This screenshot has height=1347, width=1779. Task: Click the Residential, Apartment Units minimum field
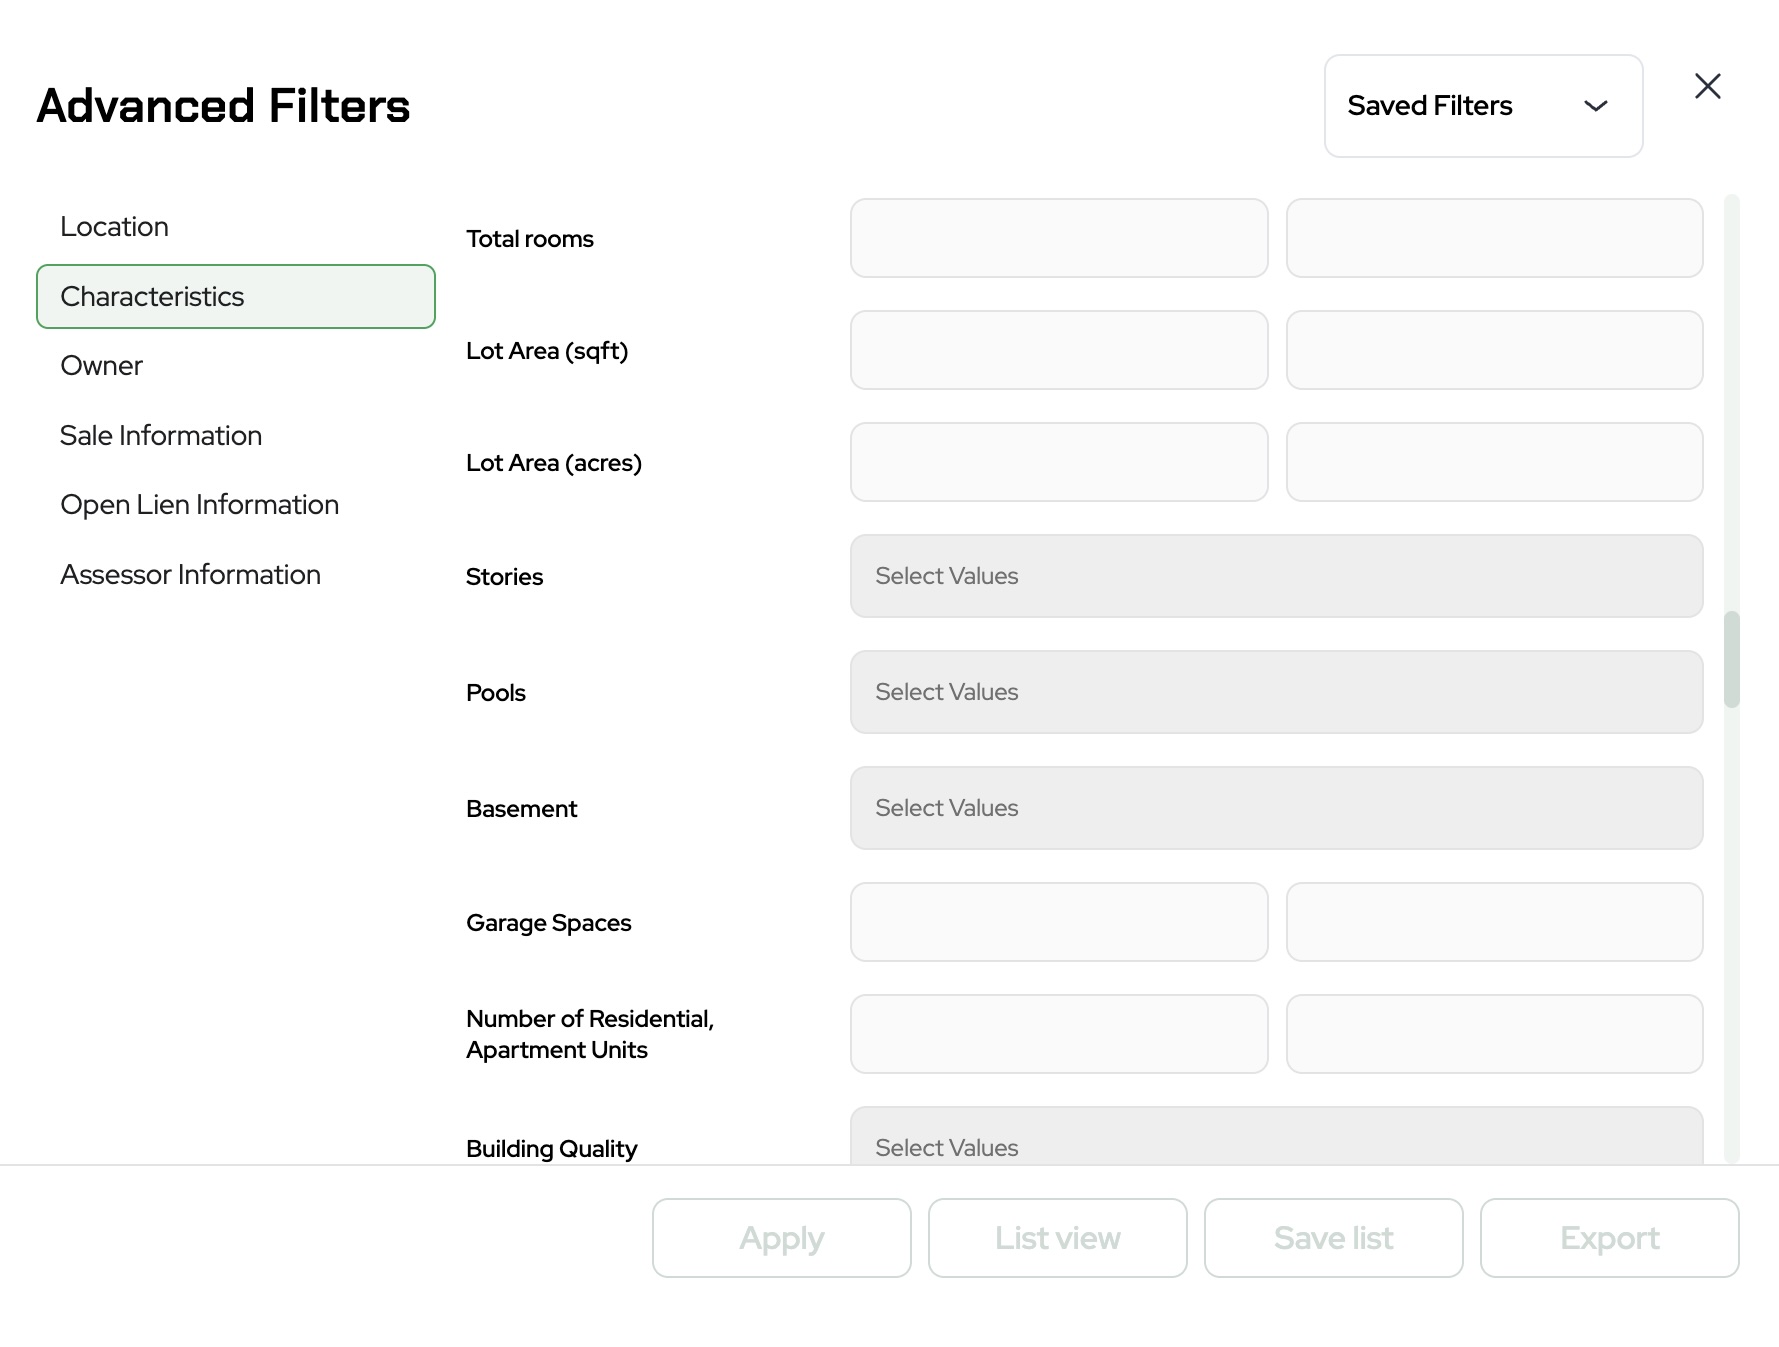coord(1059,1034)
